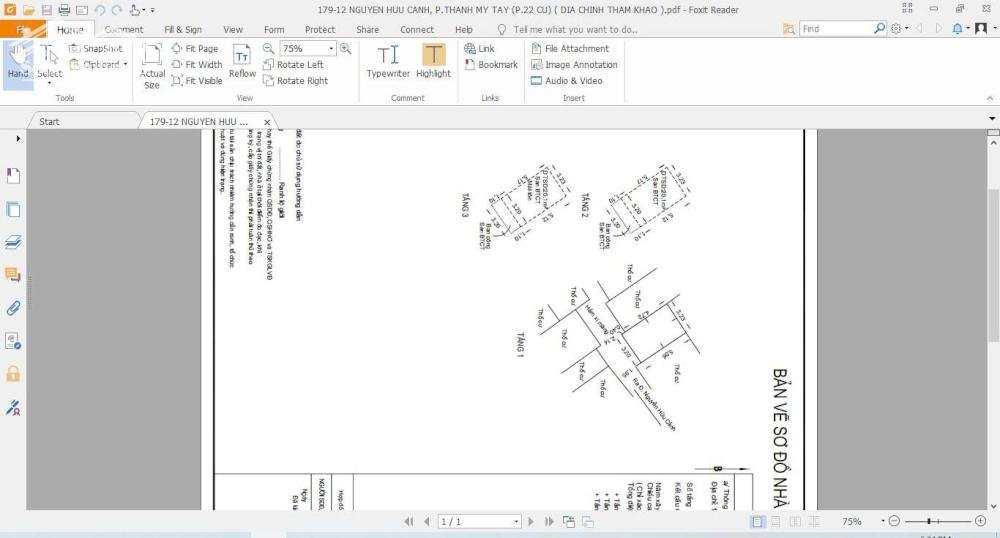Switch to facing pages view mode
Viewport: 1000px width, 538px height.
pyautogui.click(x=795, y=522)
